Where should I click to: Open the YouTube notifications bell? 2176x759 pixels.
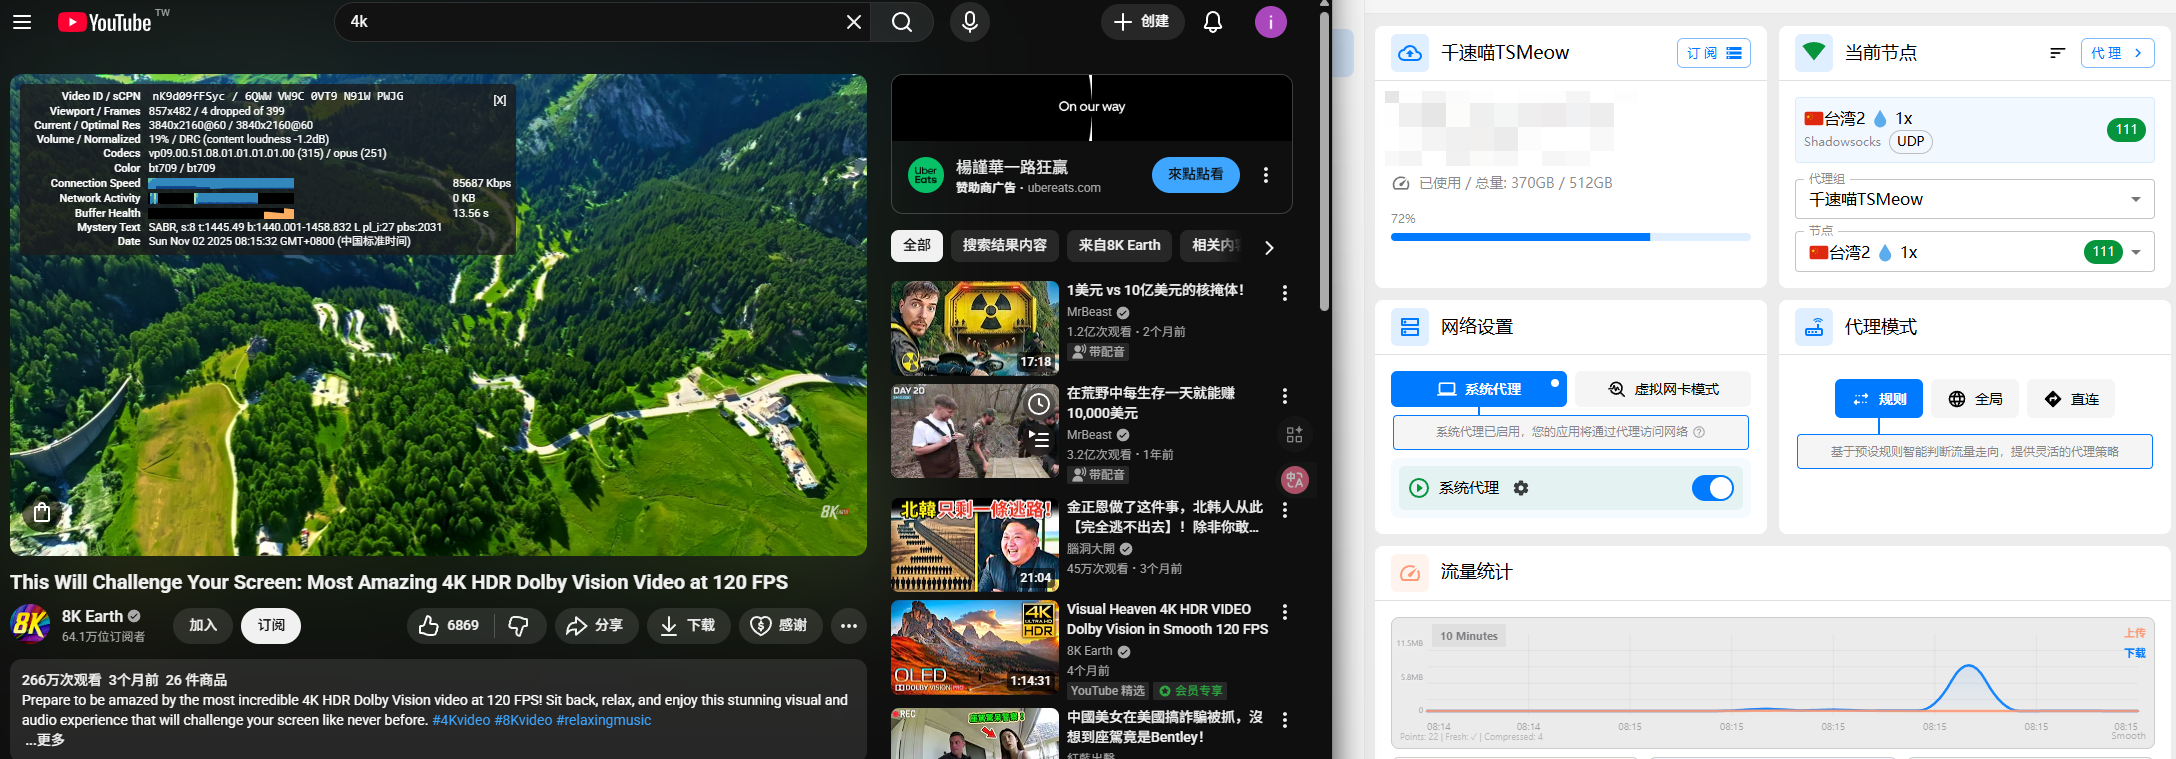click(x=1212, y=22)
